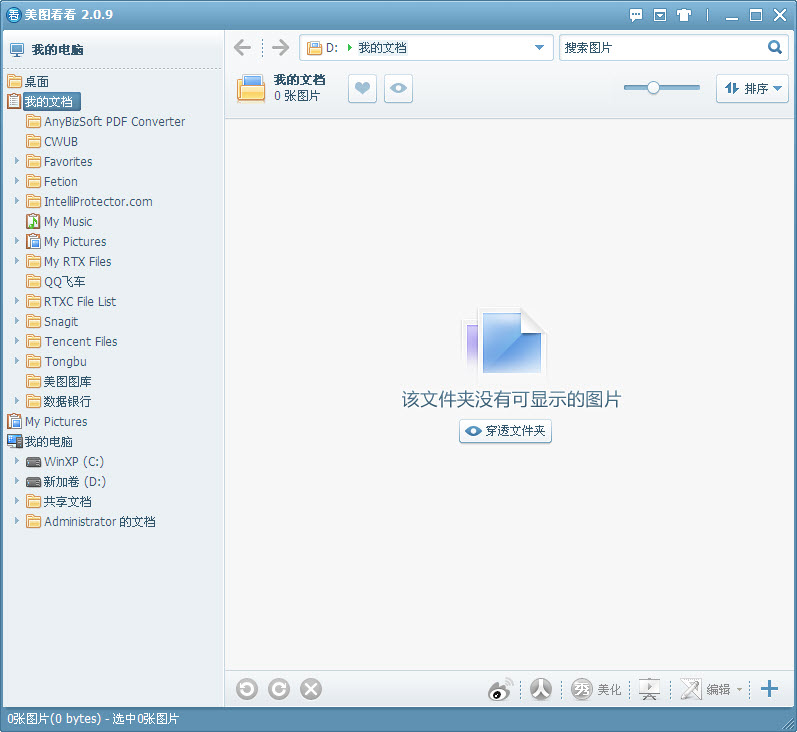Share to Weibo via the Weibo icon

coord(500,689)
